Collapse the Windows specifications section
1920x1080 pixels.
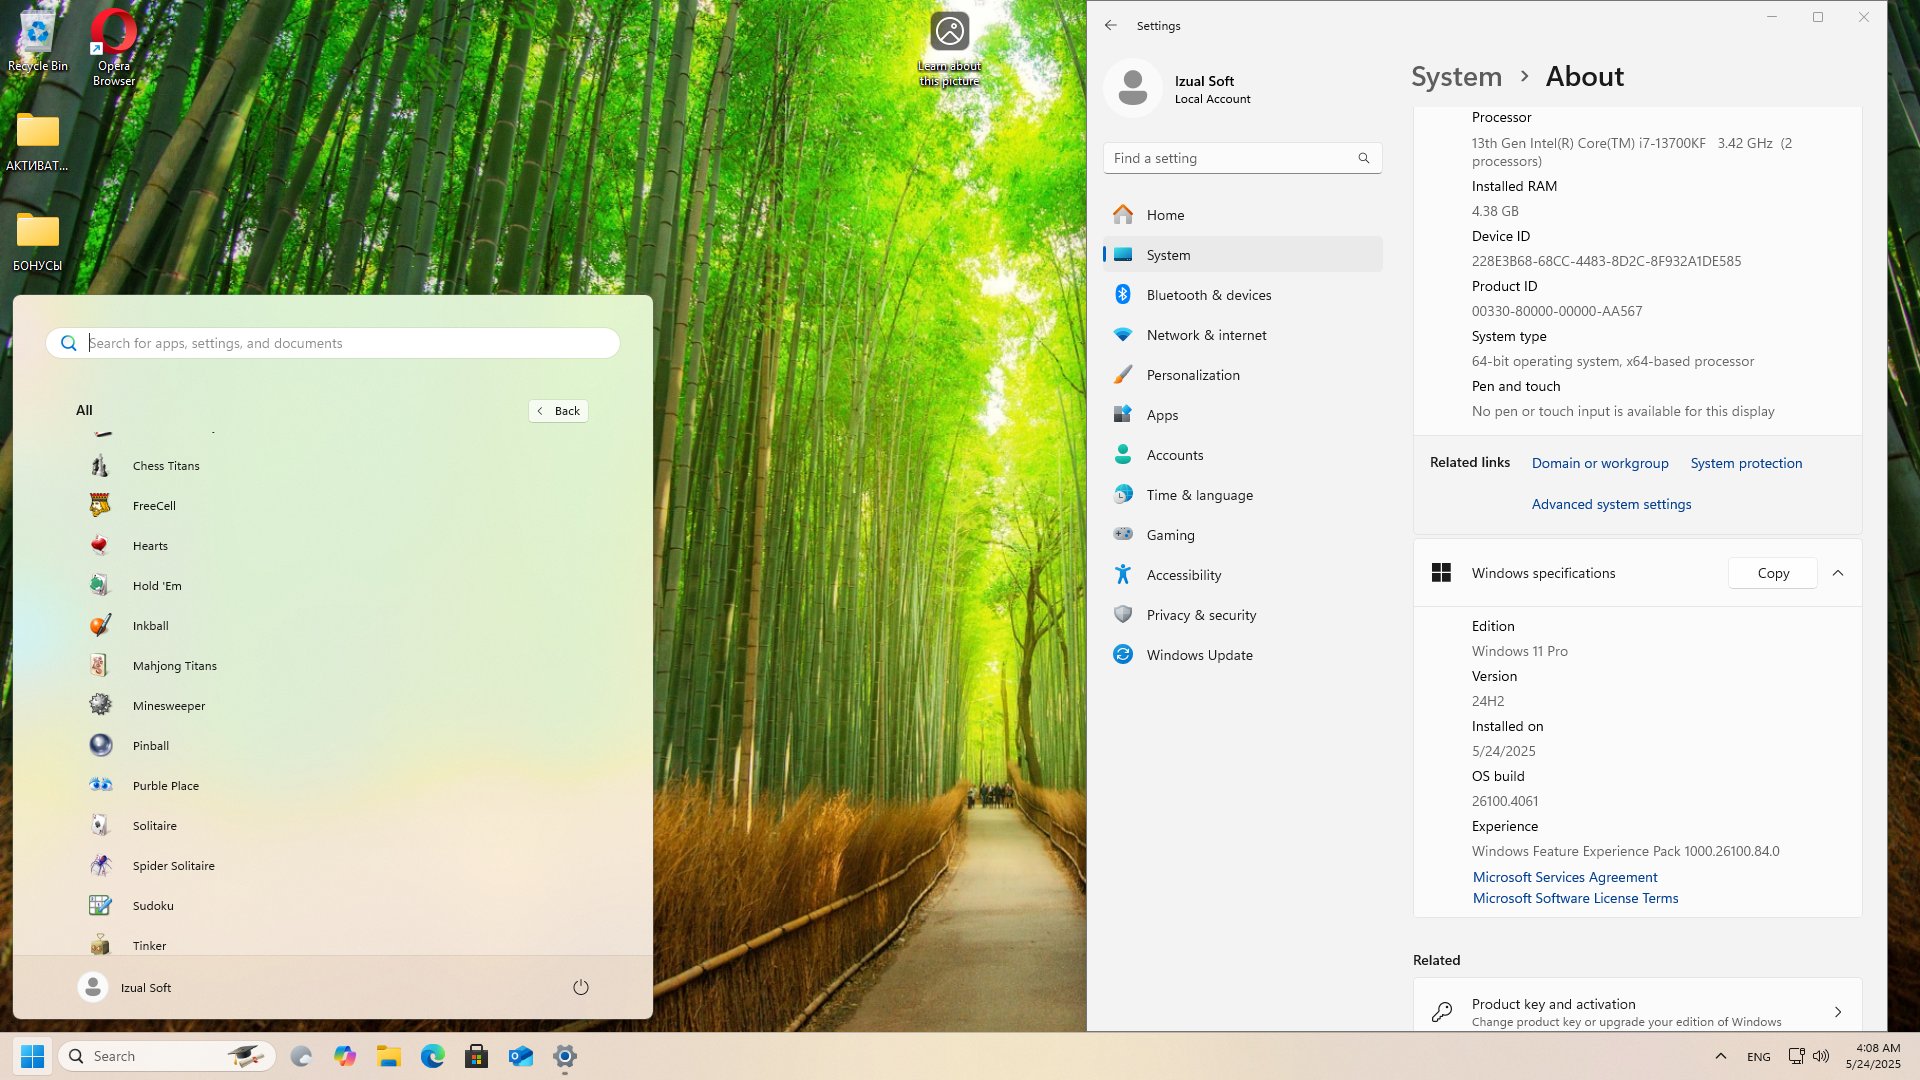(x=1838, y=573)
